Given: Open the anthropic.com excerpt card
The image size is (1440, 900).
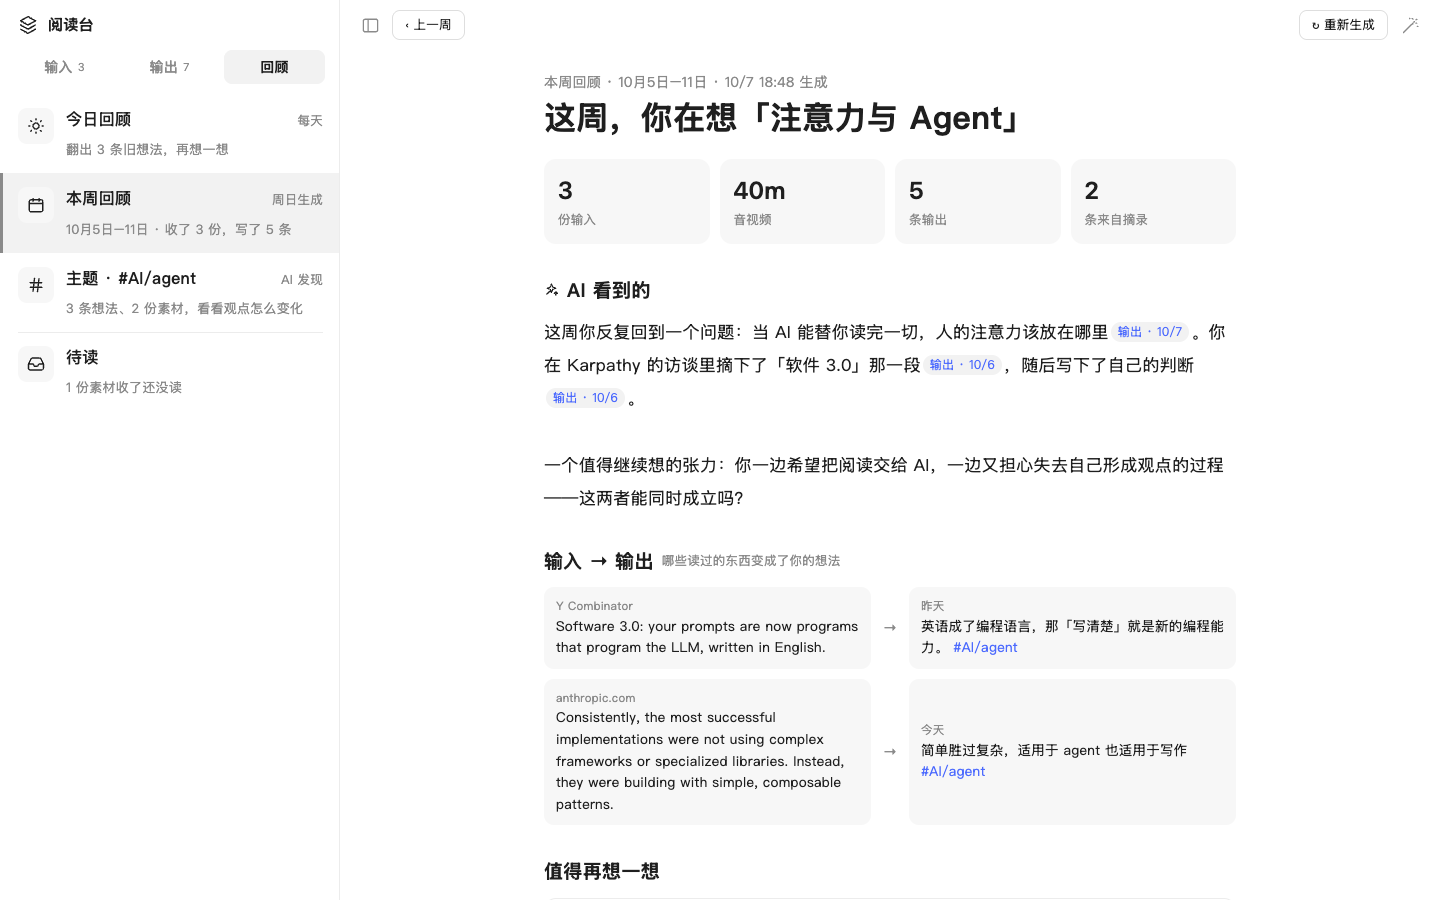Looking at the screenshot, I should pos(707,752).
